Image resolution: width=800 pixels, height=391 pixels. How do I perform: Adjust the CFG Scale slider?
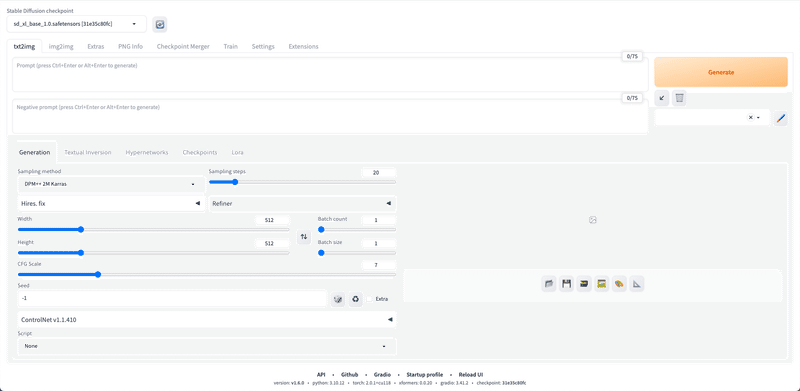pyautogui.click(x=207, y=275)
